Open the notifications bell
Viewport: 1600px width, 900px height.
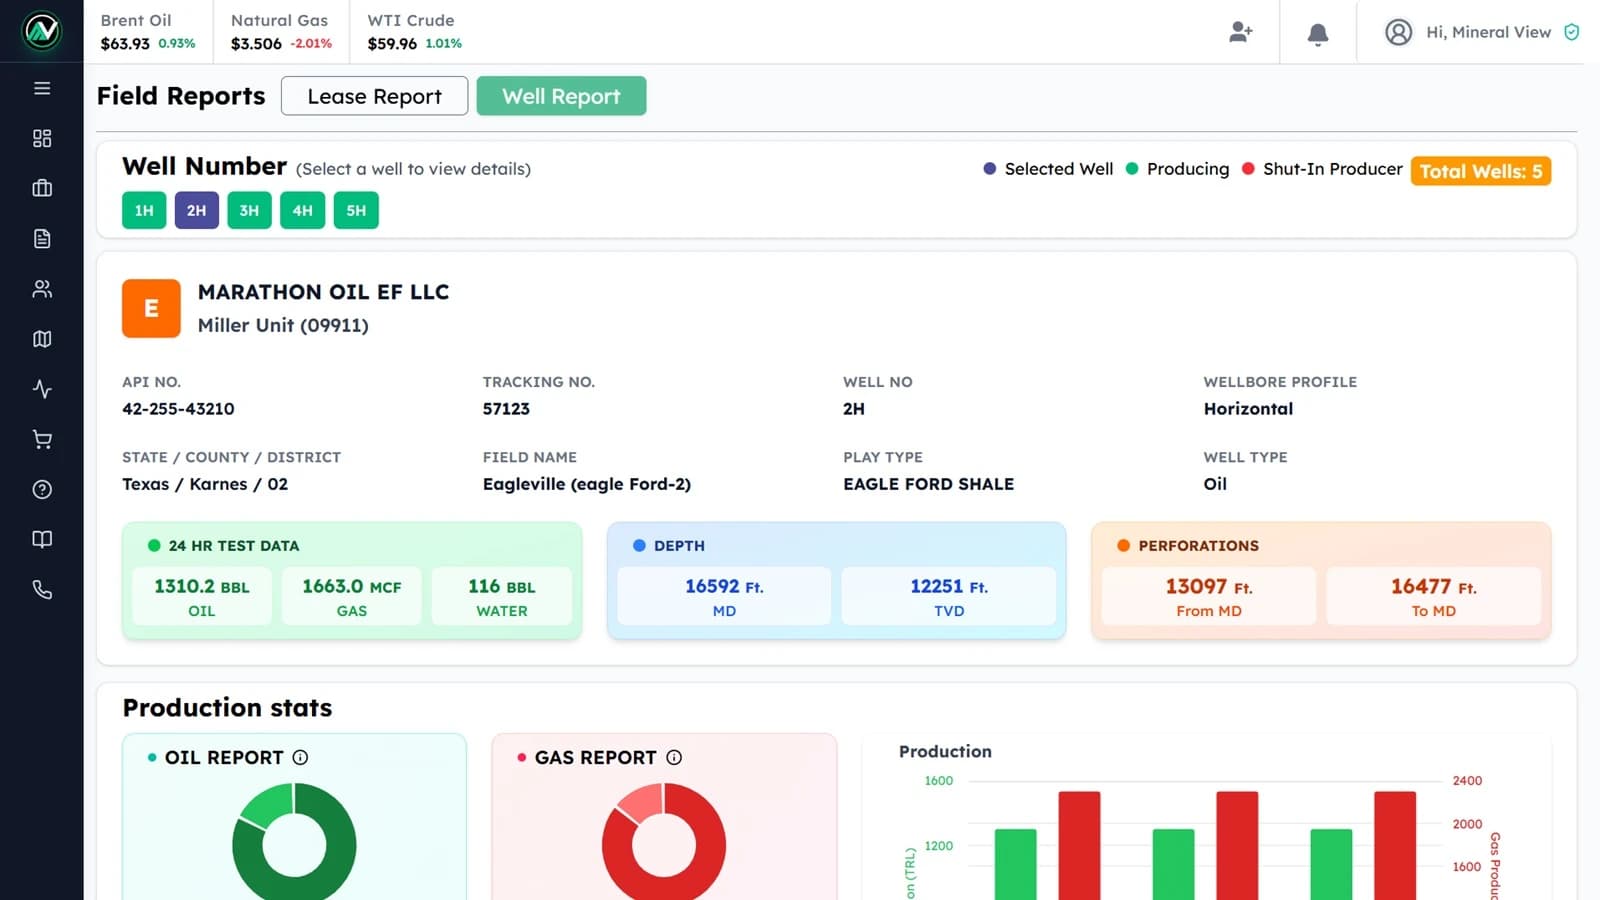click(x=1318, y=34)
